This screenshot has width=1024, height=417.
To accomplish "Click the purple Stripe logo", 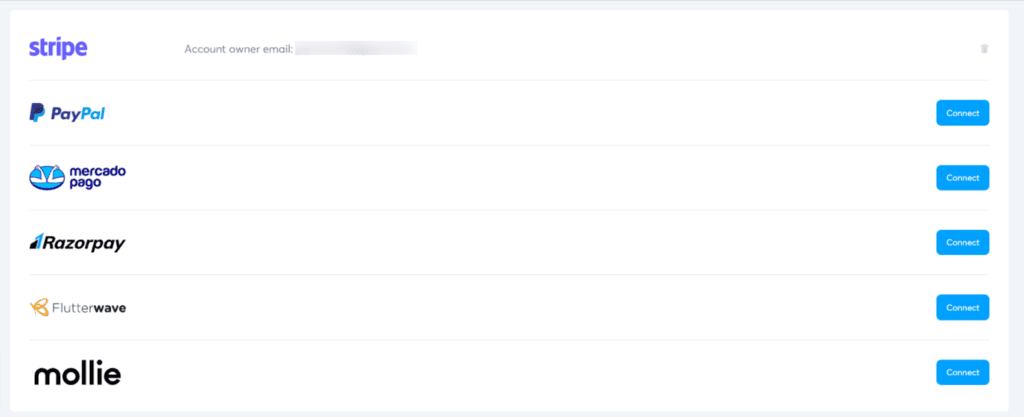I will (x=58, y=48).
